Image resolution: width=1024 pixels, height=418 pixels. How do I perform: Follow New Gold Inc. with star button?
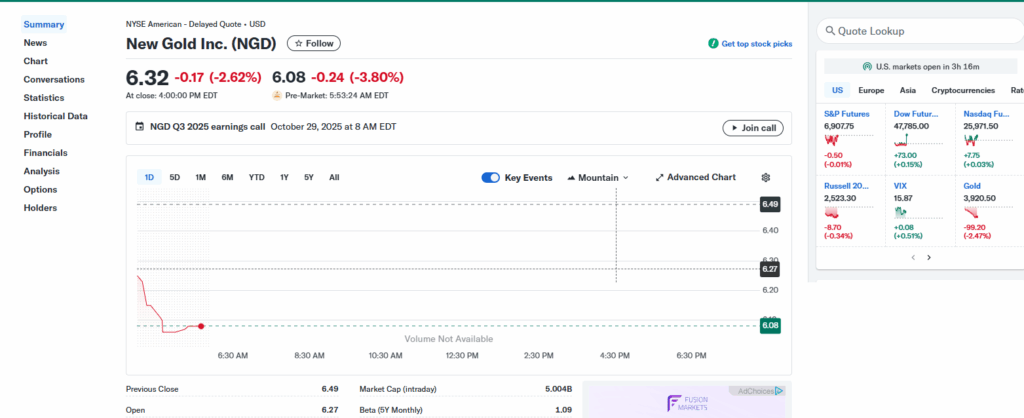tap(313, 43)
